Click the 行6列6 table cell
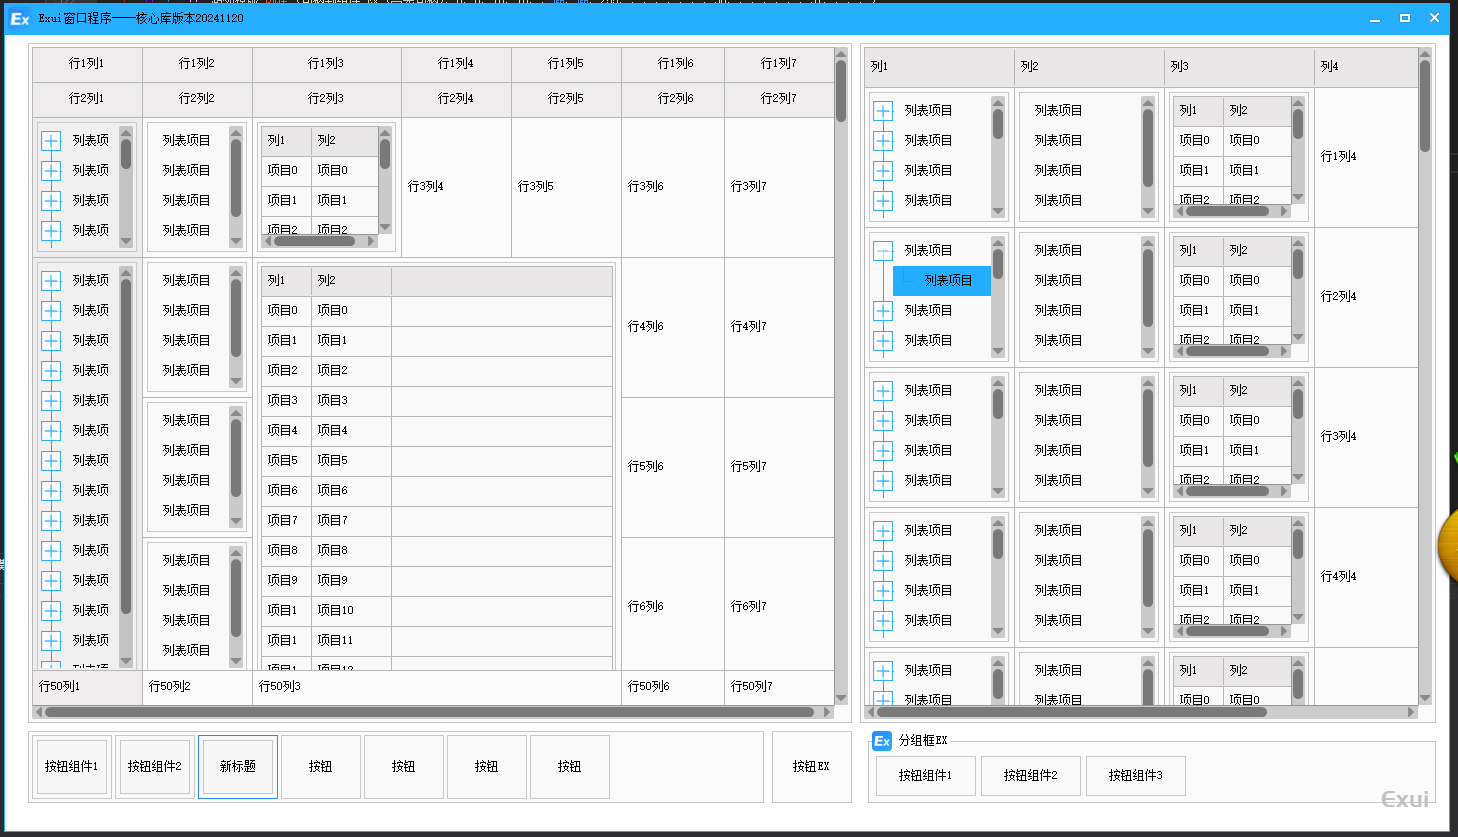This screenshot has height=837, width=1458. [x=673, y=604]
